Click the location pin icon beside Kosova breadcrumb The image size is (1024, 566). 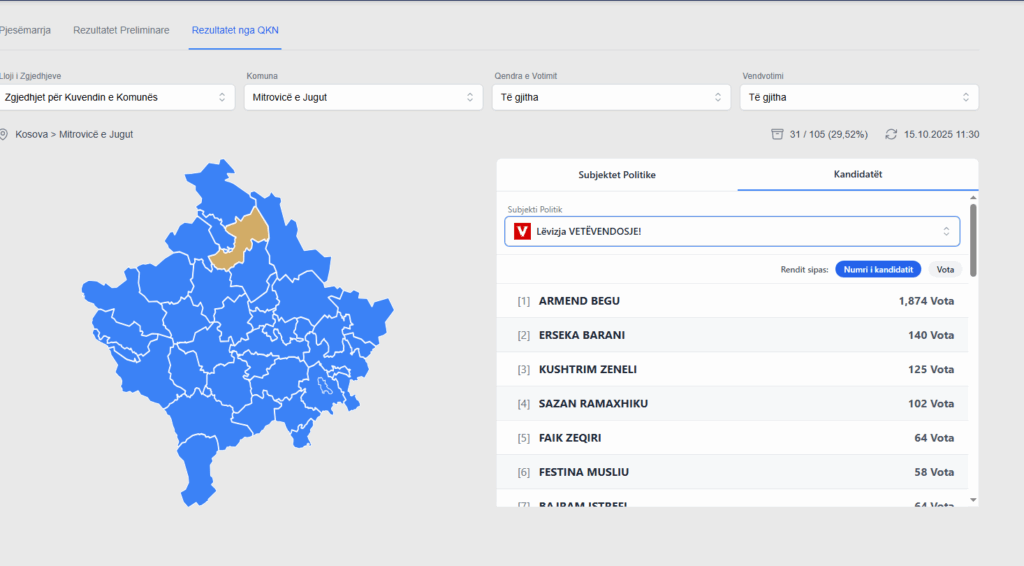4,134
